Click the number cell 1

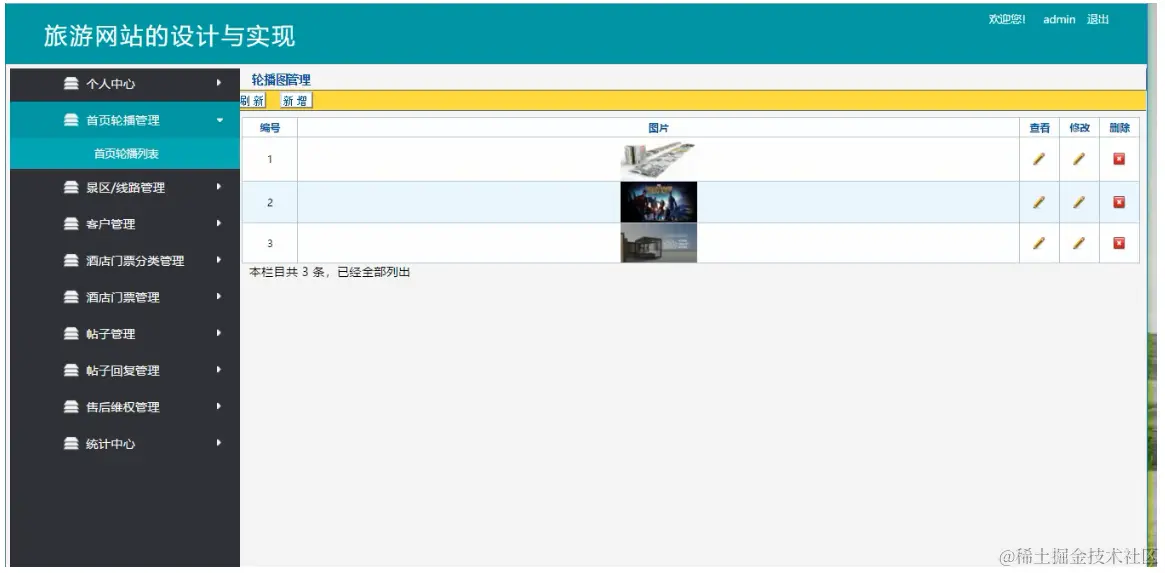click(270, 159)
